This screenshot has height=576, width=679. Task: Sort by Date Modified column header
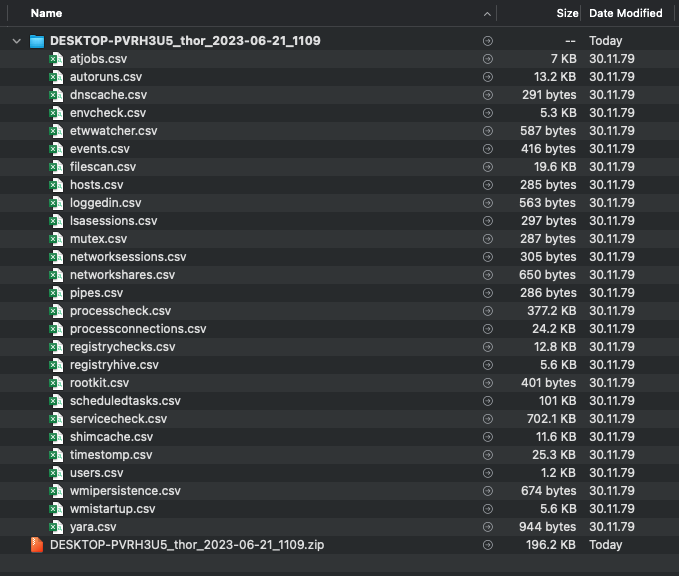(x=626, y=14)
